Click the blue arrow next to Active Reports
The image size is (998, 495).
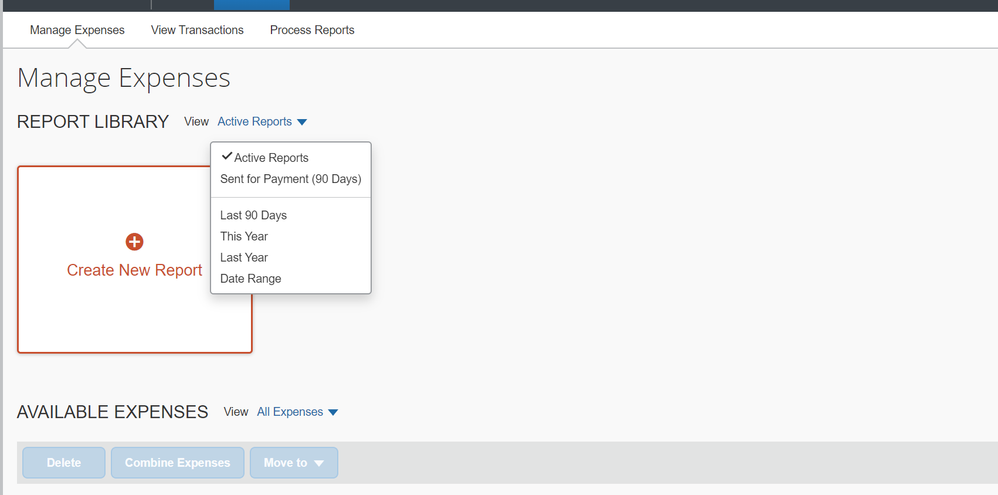click(302, 122)
